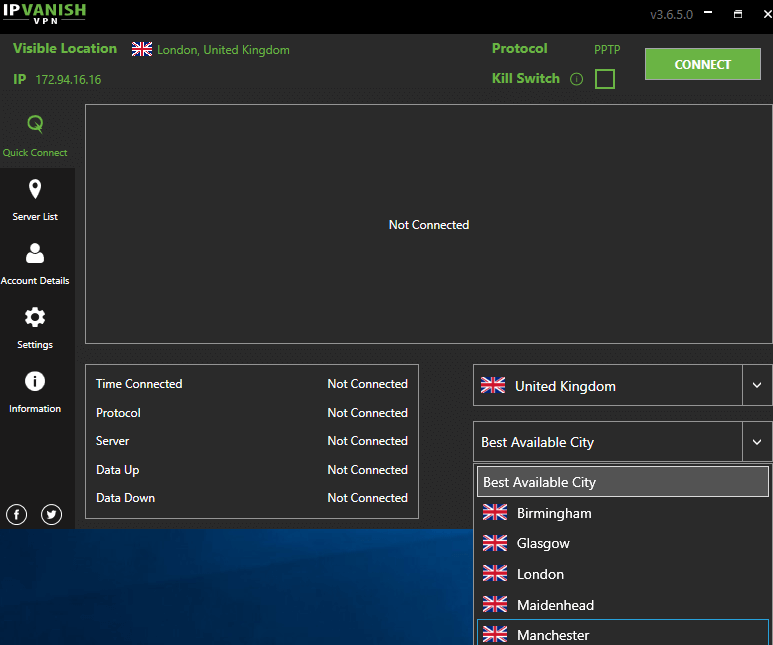Open Account Details in sidebar

point(35,264)
